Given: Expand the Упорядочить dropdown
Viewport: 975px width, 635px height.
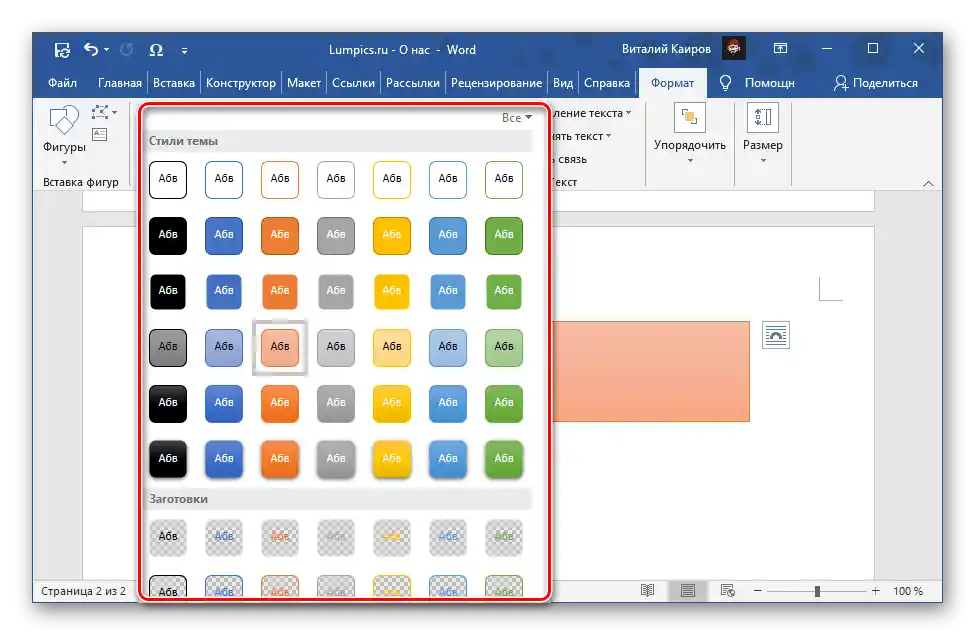Looking at the screenshot, I should coord(690,134).
